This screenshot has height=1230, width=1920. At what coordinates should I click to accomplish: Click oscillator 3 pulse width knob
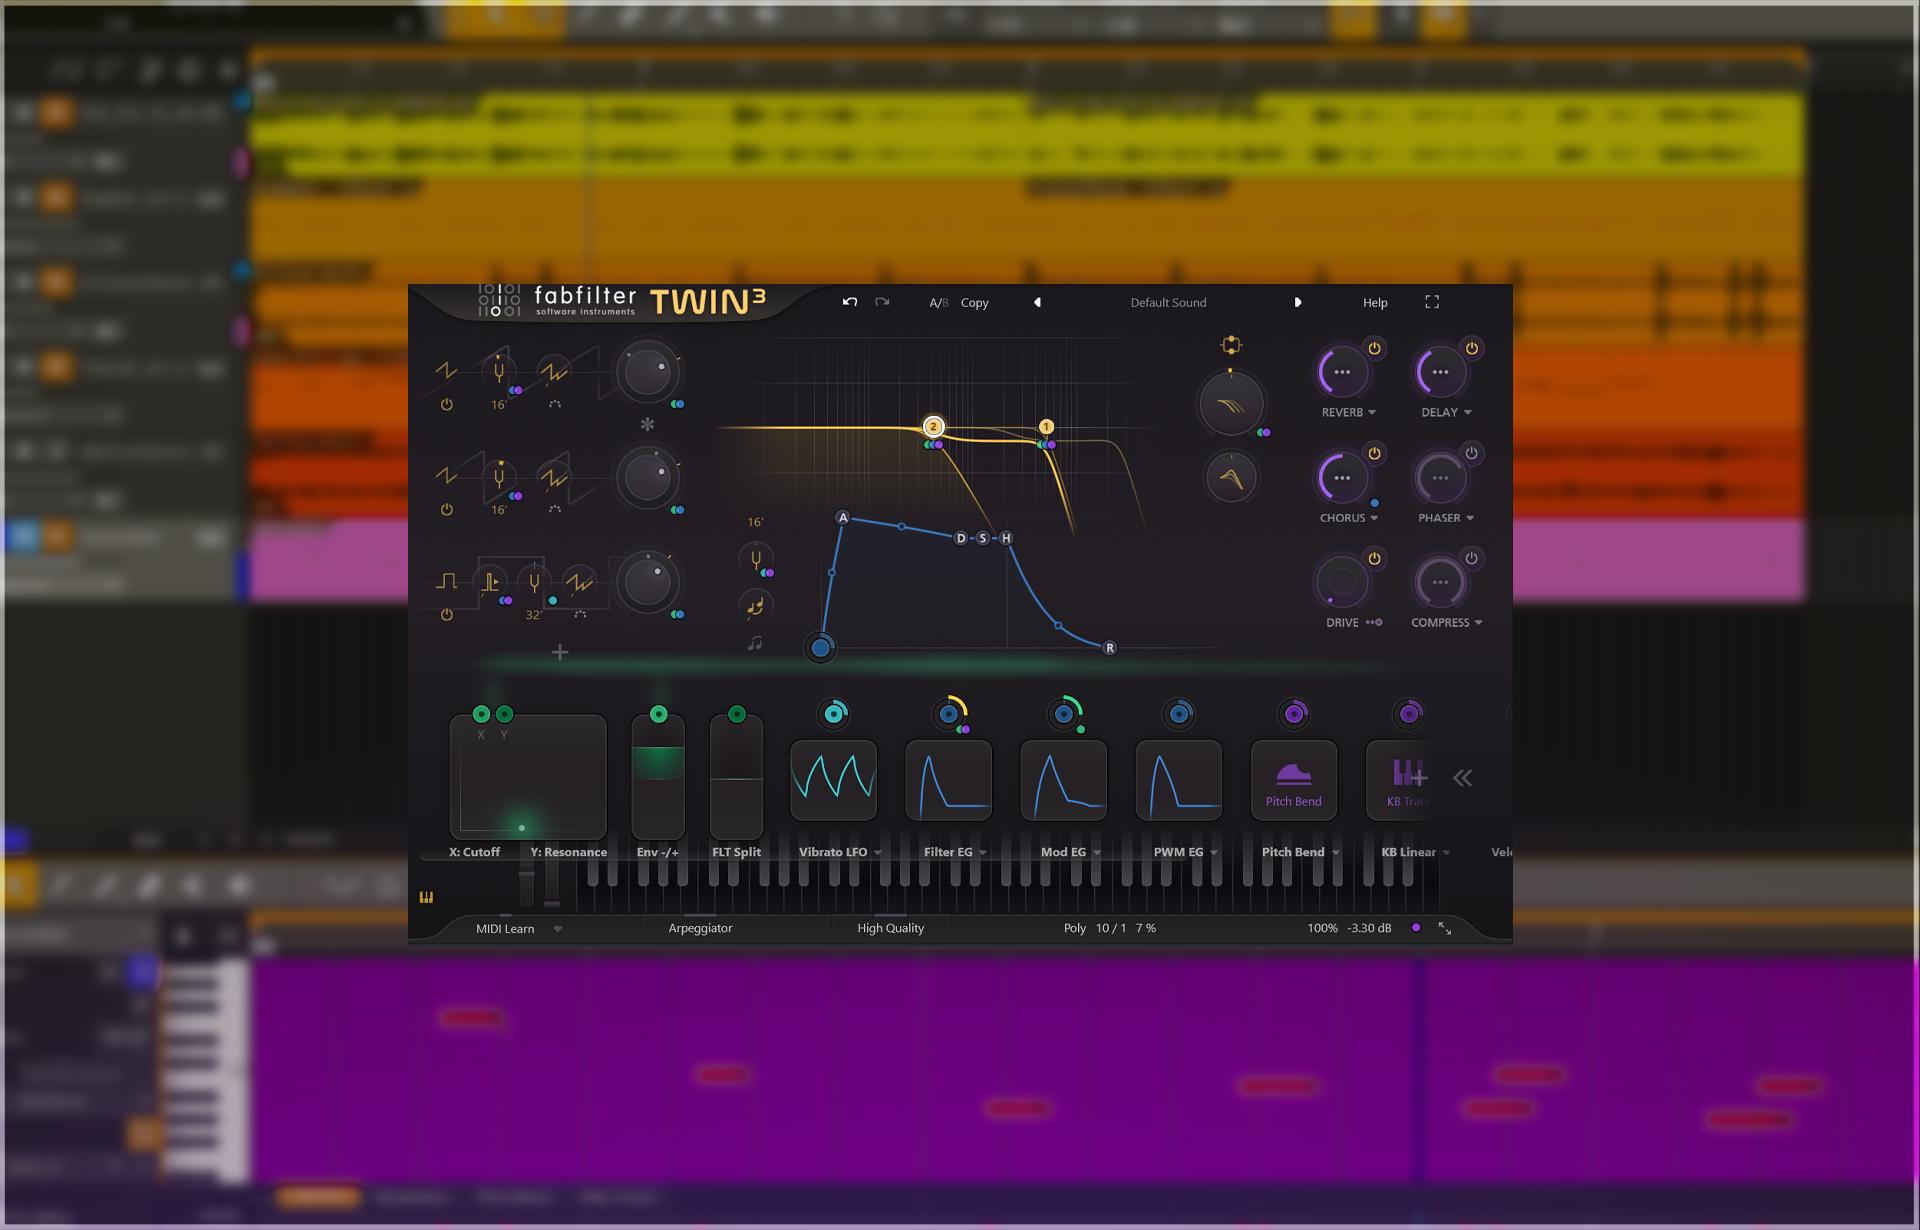tap(489, 582)
